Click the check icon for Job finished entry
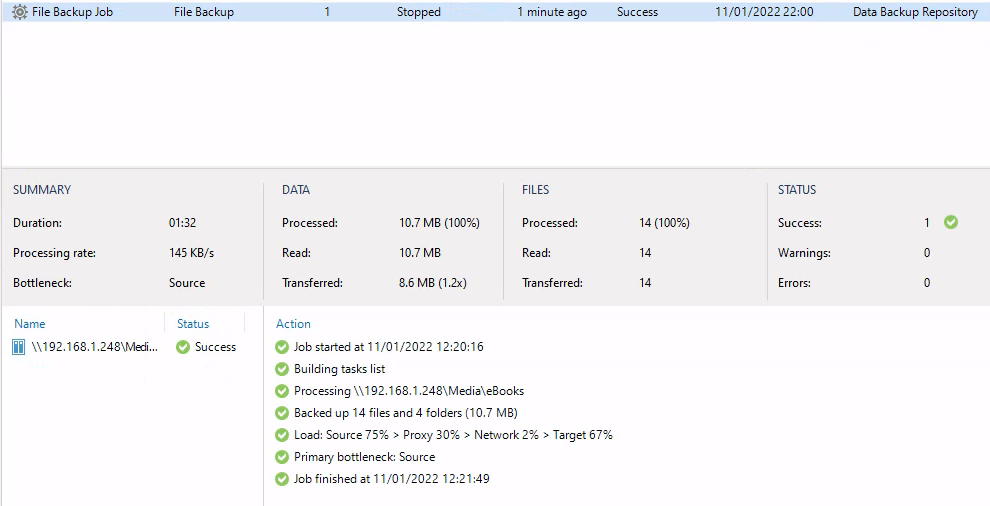Image resolution: width=990 pixels, height=506 pixels. [x=282, y=479]
